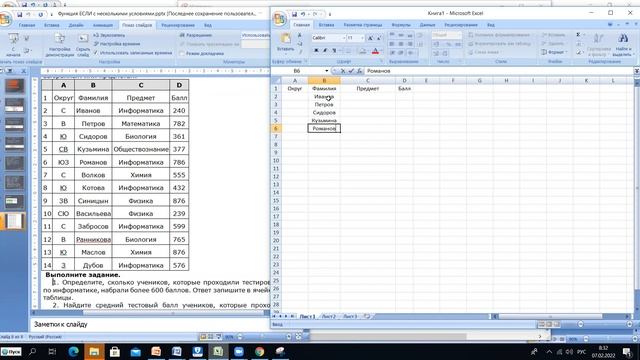The width and height of the screenshot is (640, 360).
Task: Click the red font color icon
Action: point(375,51)
